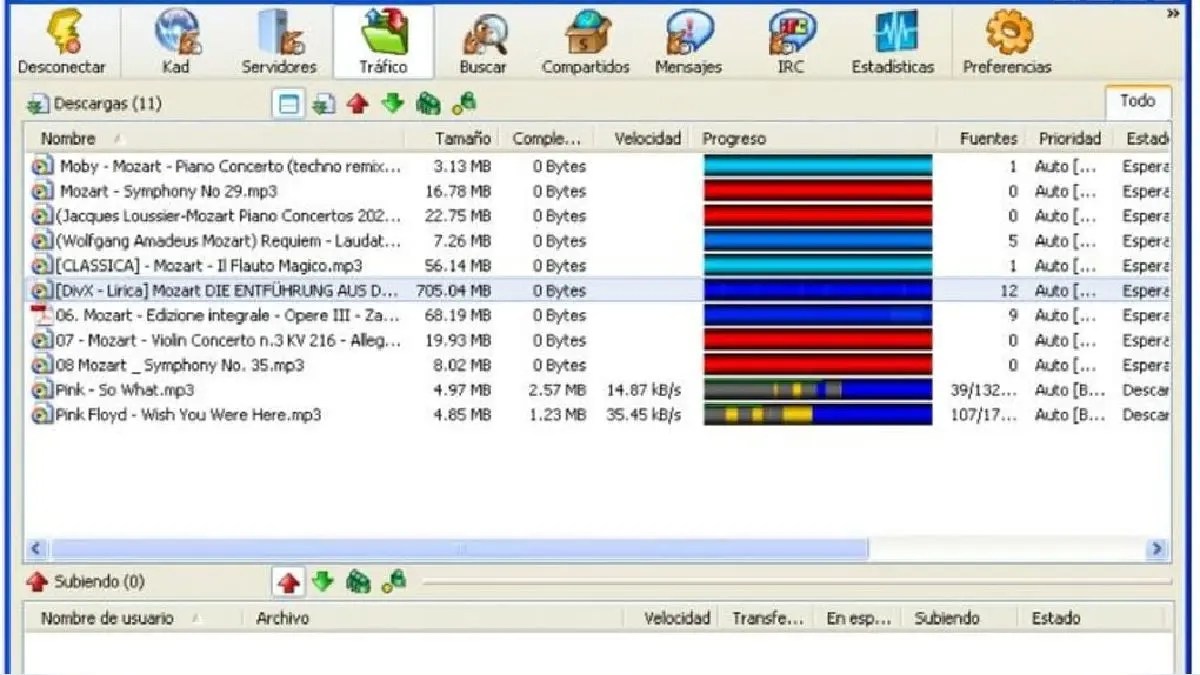Select the Tráfico toolbar button
1200x675 pixels.
[x=384, y=43]
